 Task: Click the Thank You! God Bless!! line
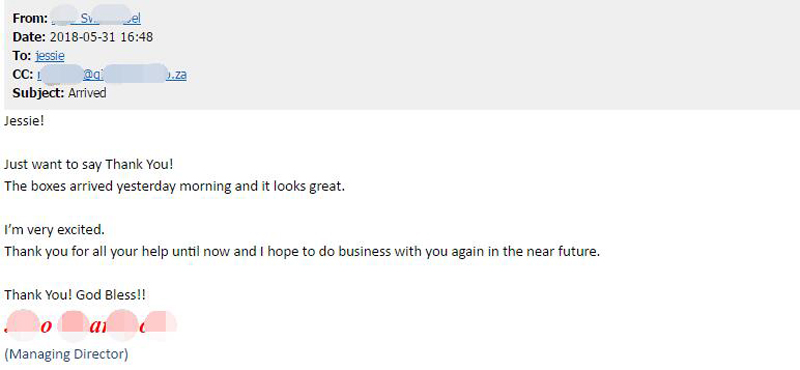[x=76, y=295]
